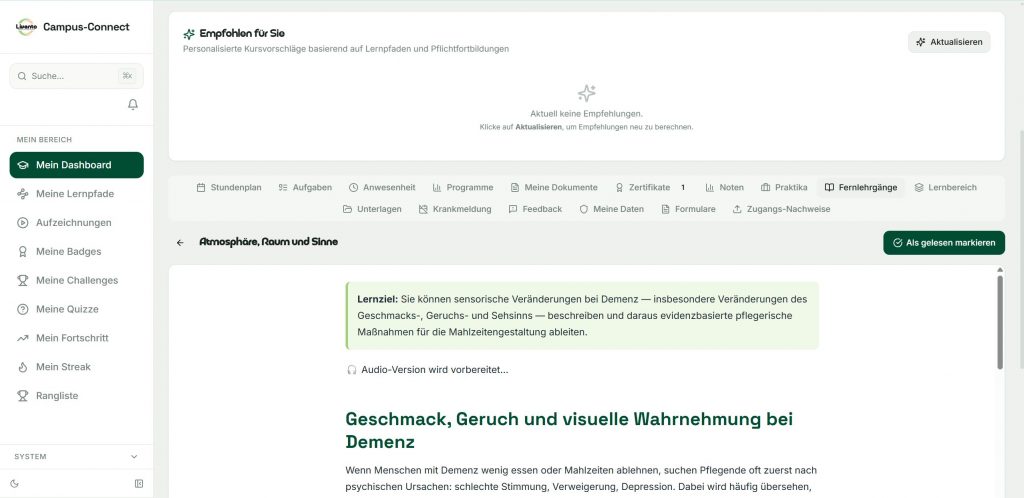The image size is (1024, 498).
Task: Open the Krankmeldung tab
Action: coord(455,209)
